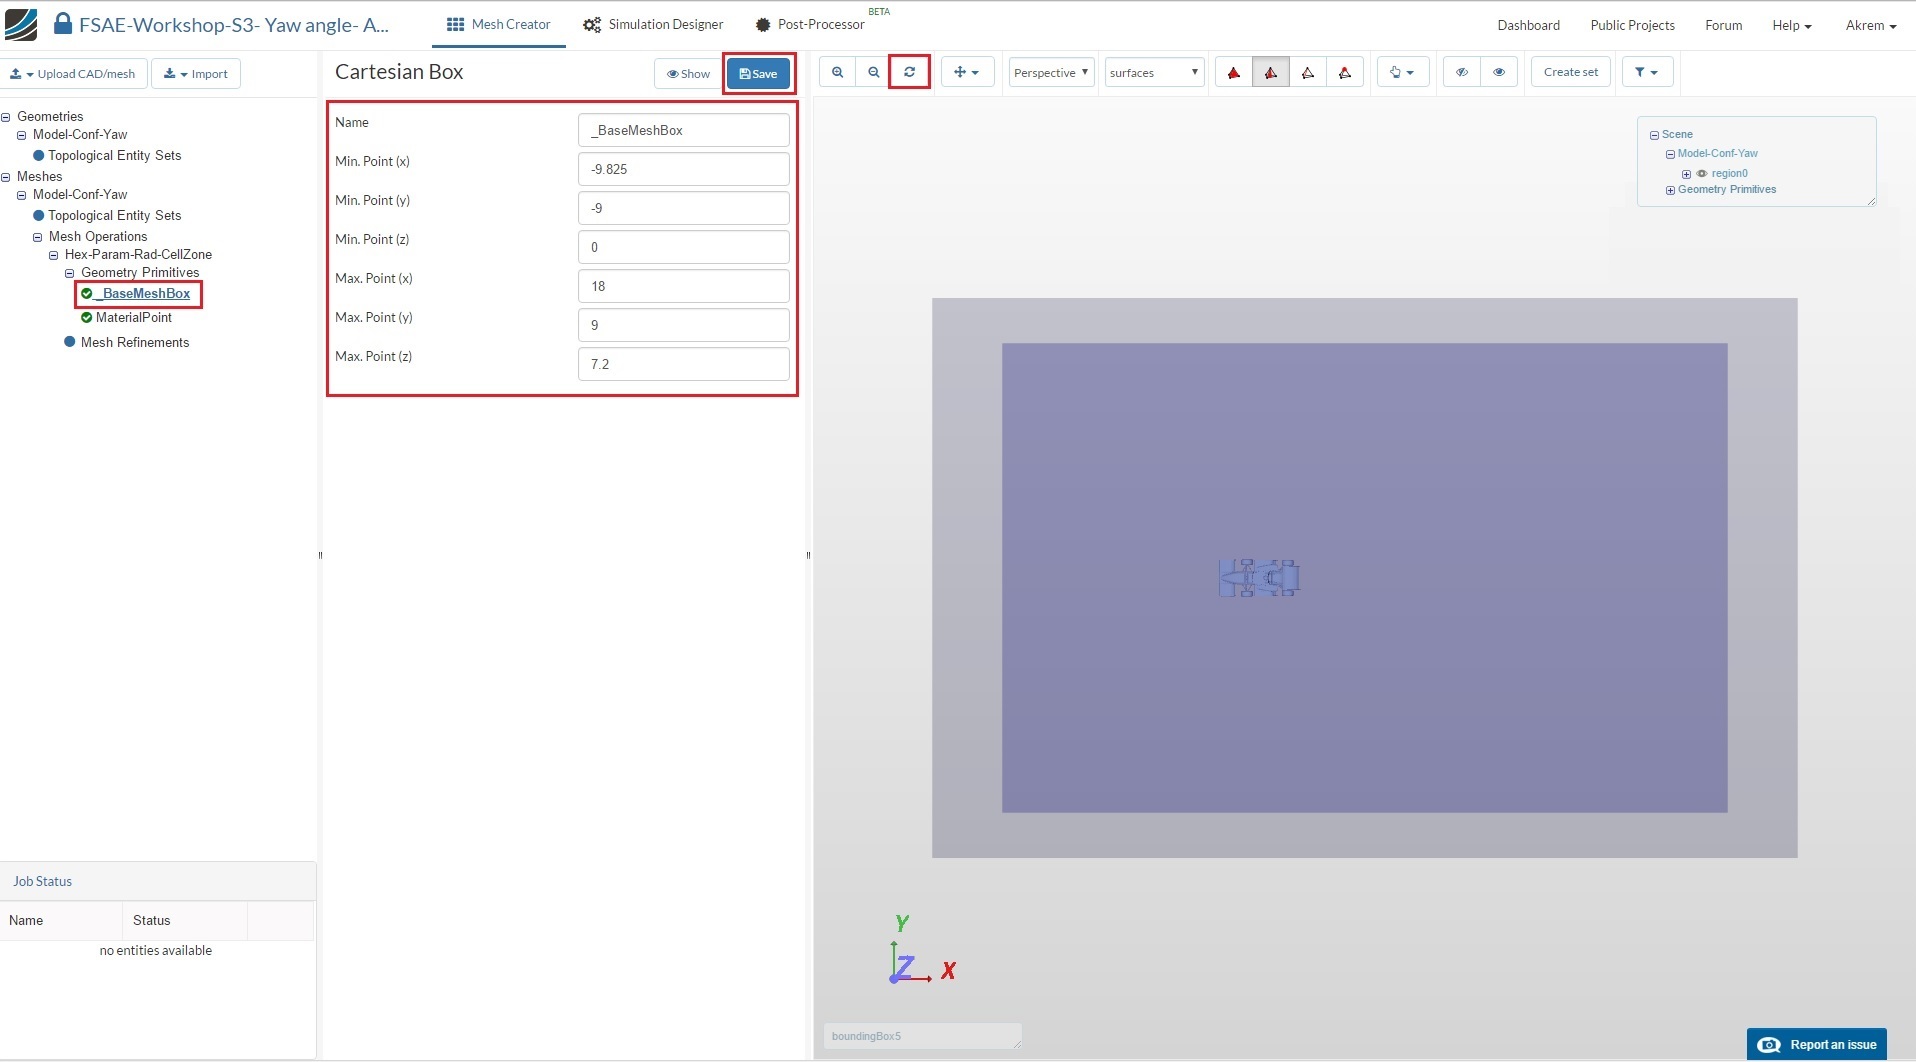The height and width of the screenshot is (1062, 1916).
Task: Collapse the Mesh Operations node
Action: point(38,237)
